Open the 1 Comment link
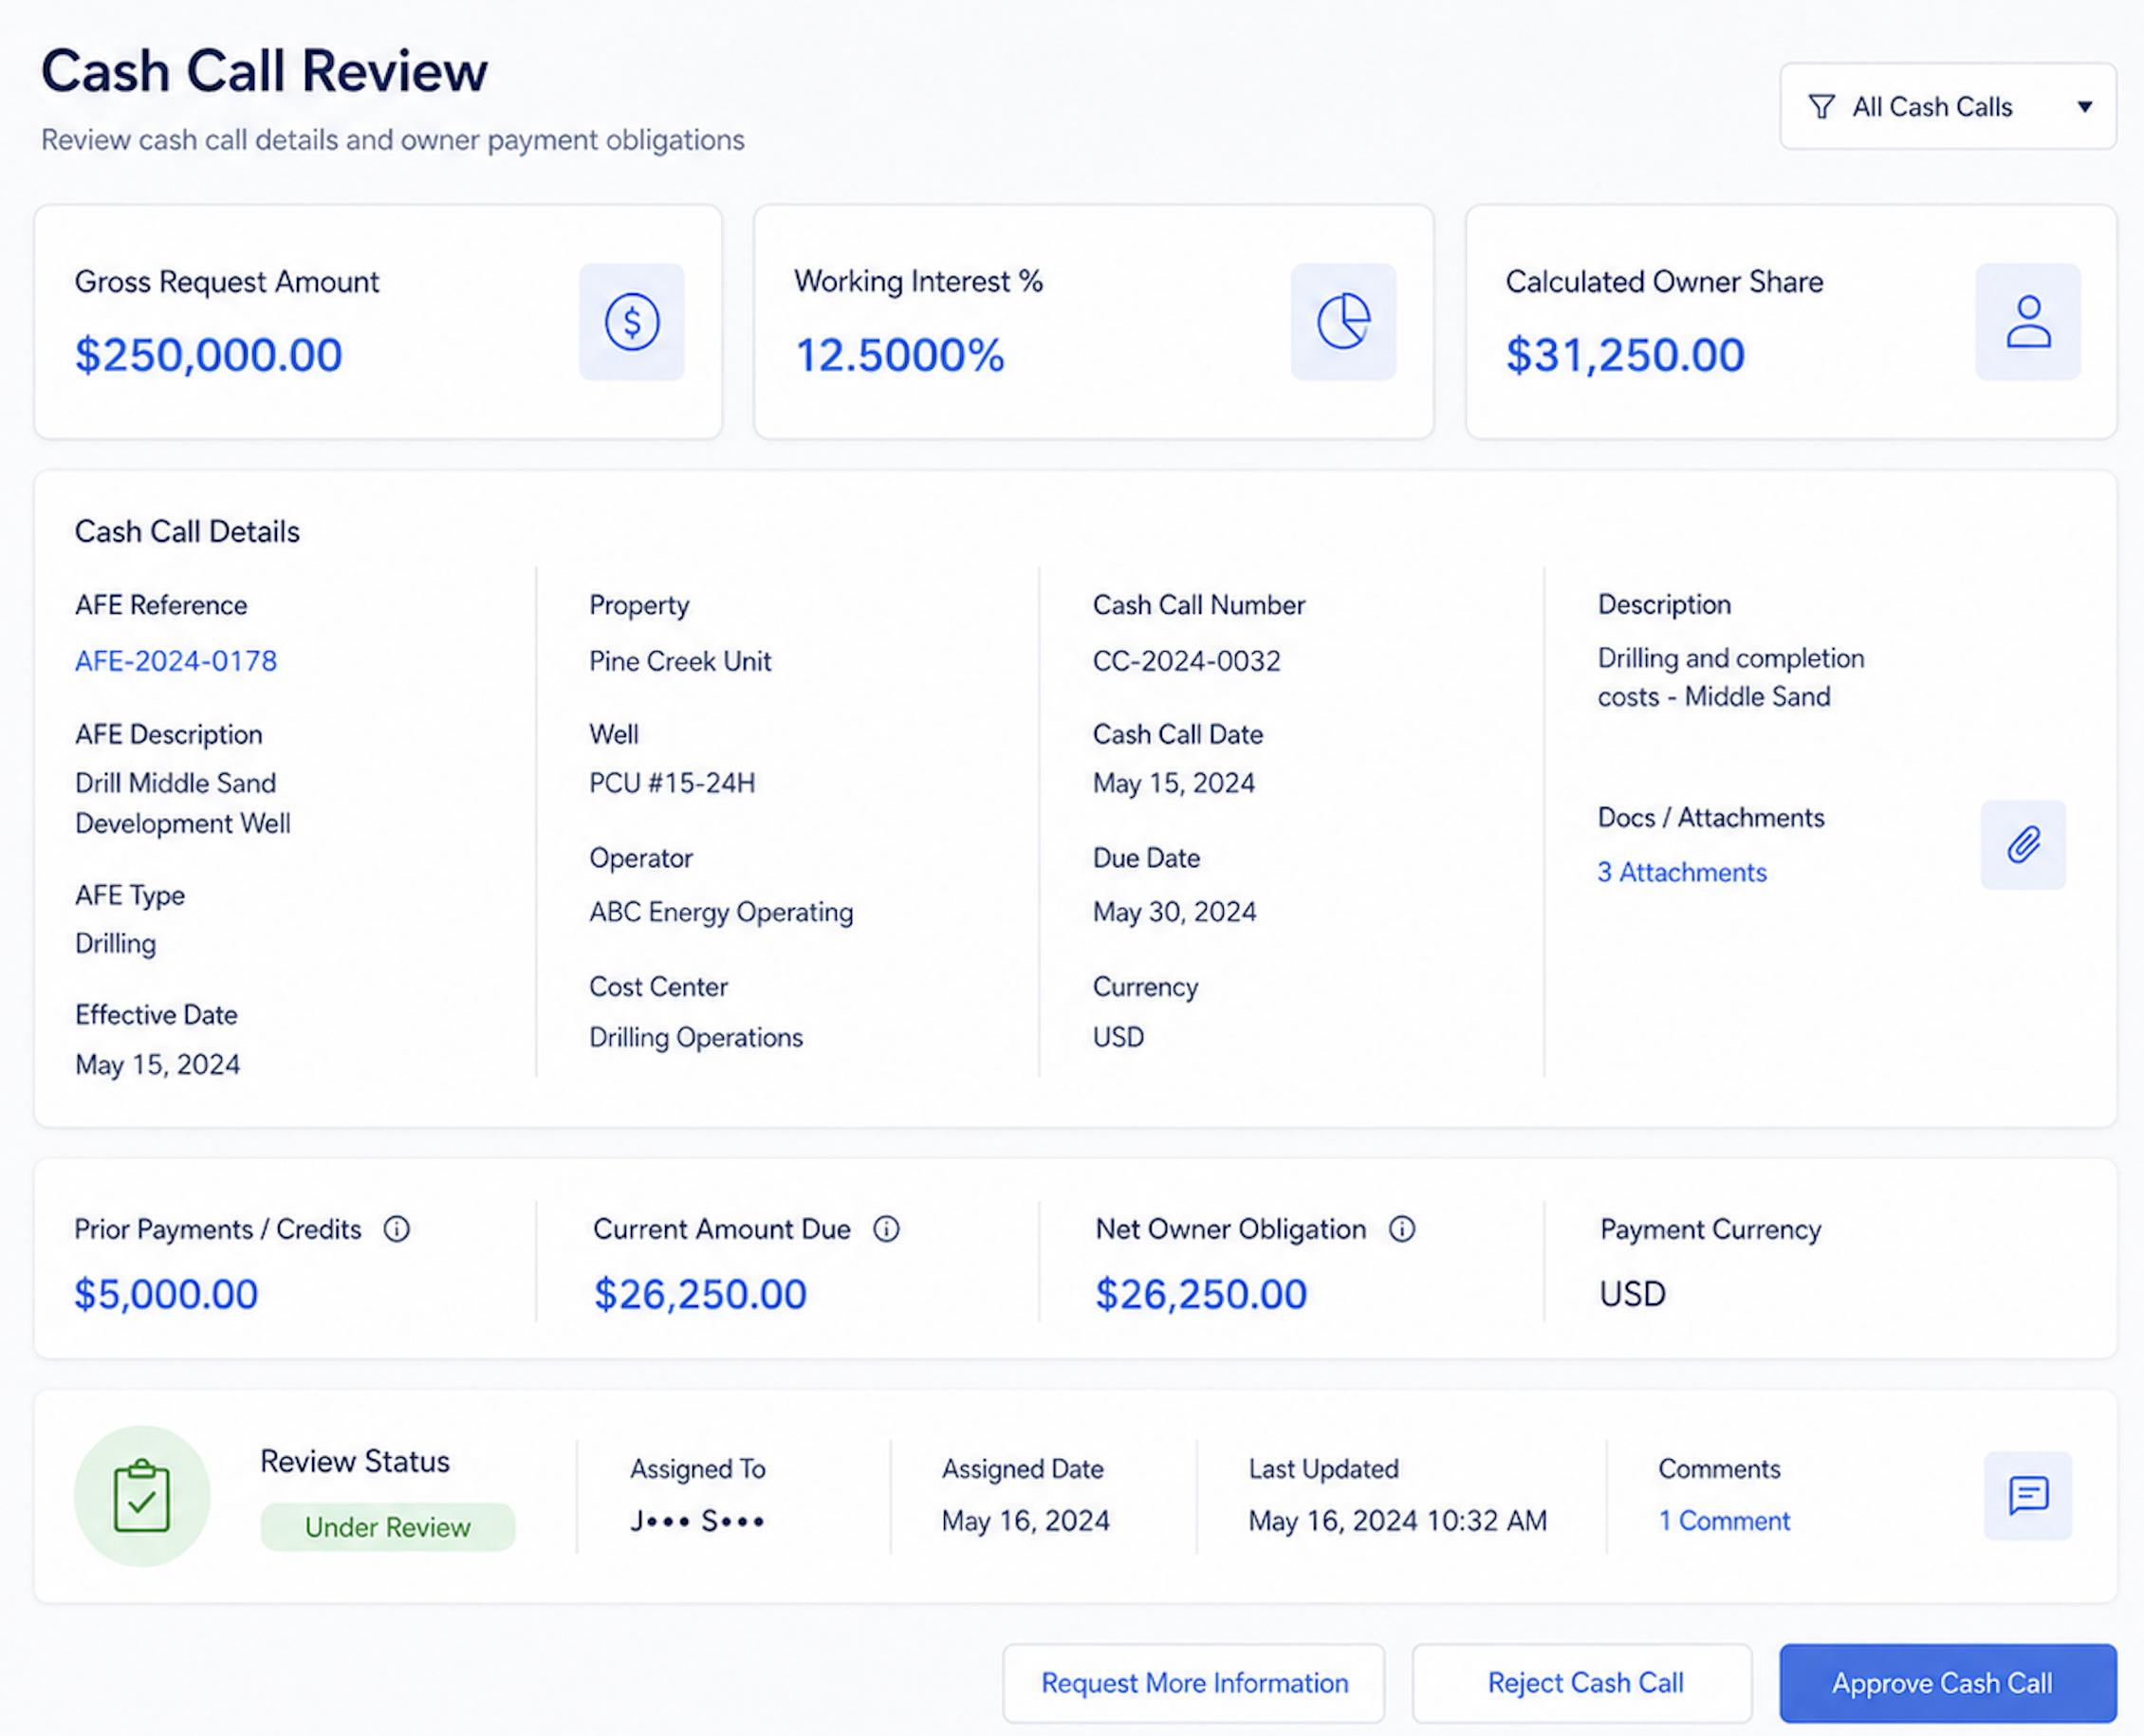2144x1736 pixels. coord(1724,1521)
